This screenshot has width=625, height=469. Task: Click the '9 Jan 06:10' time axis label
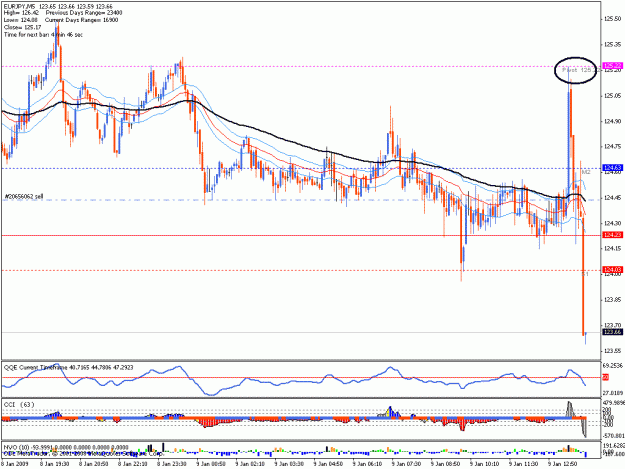367,464
